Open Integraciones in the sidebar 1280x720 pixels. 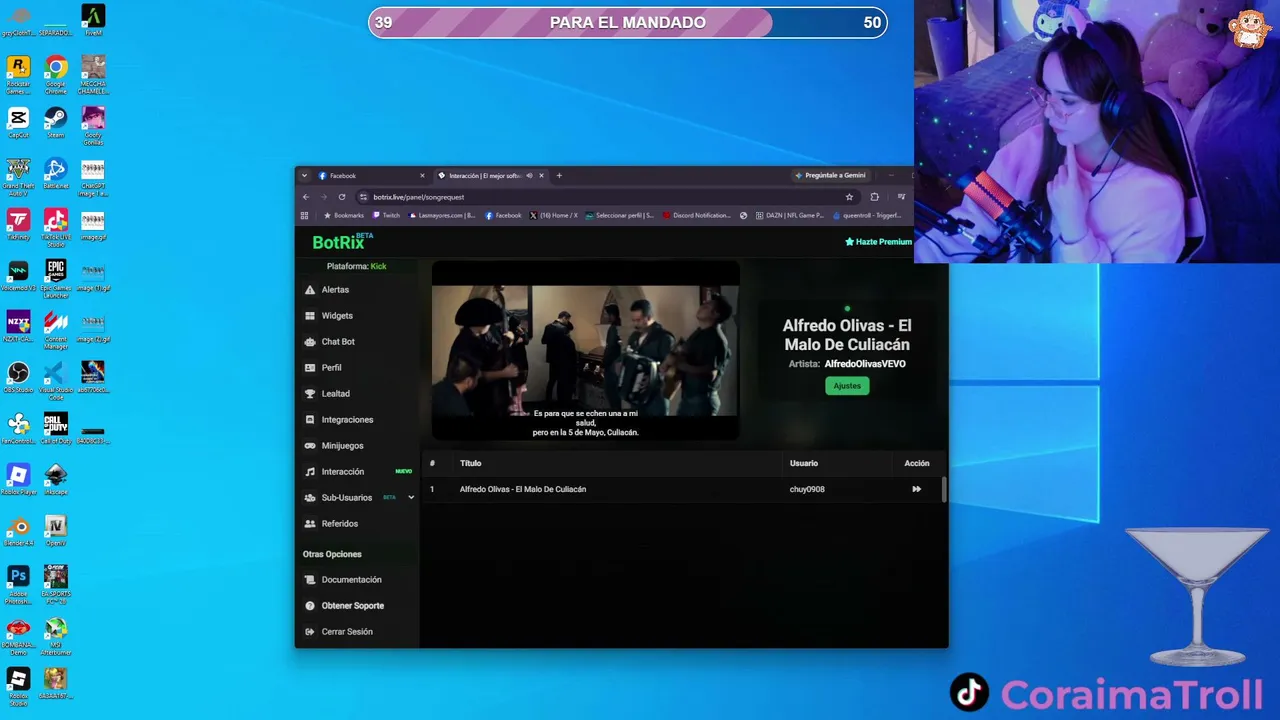click(347, 420)
